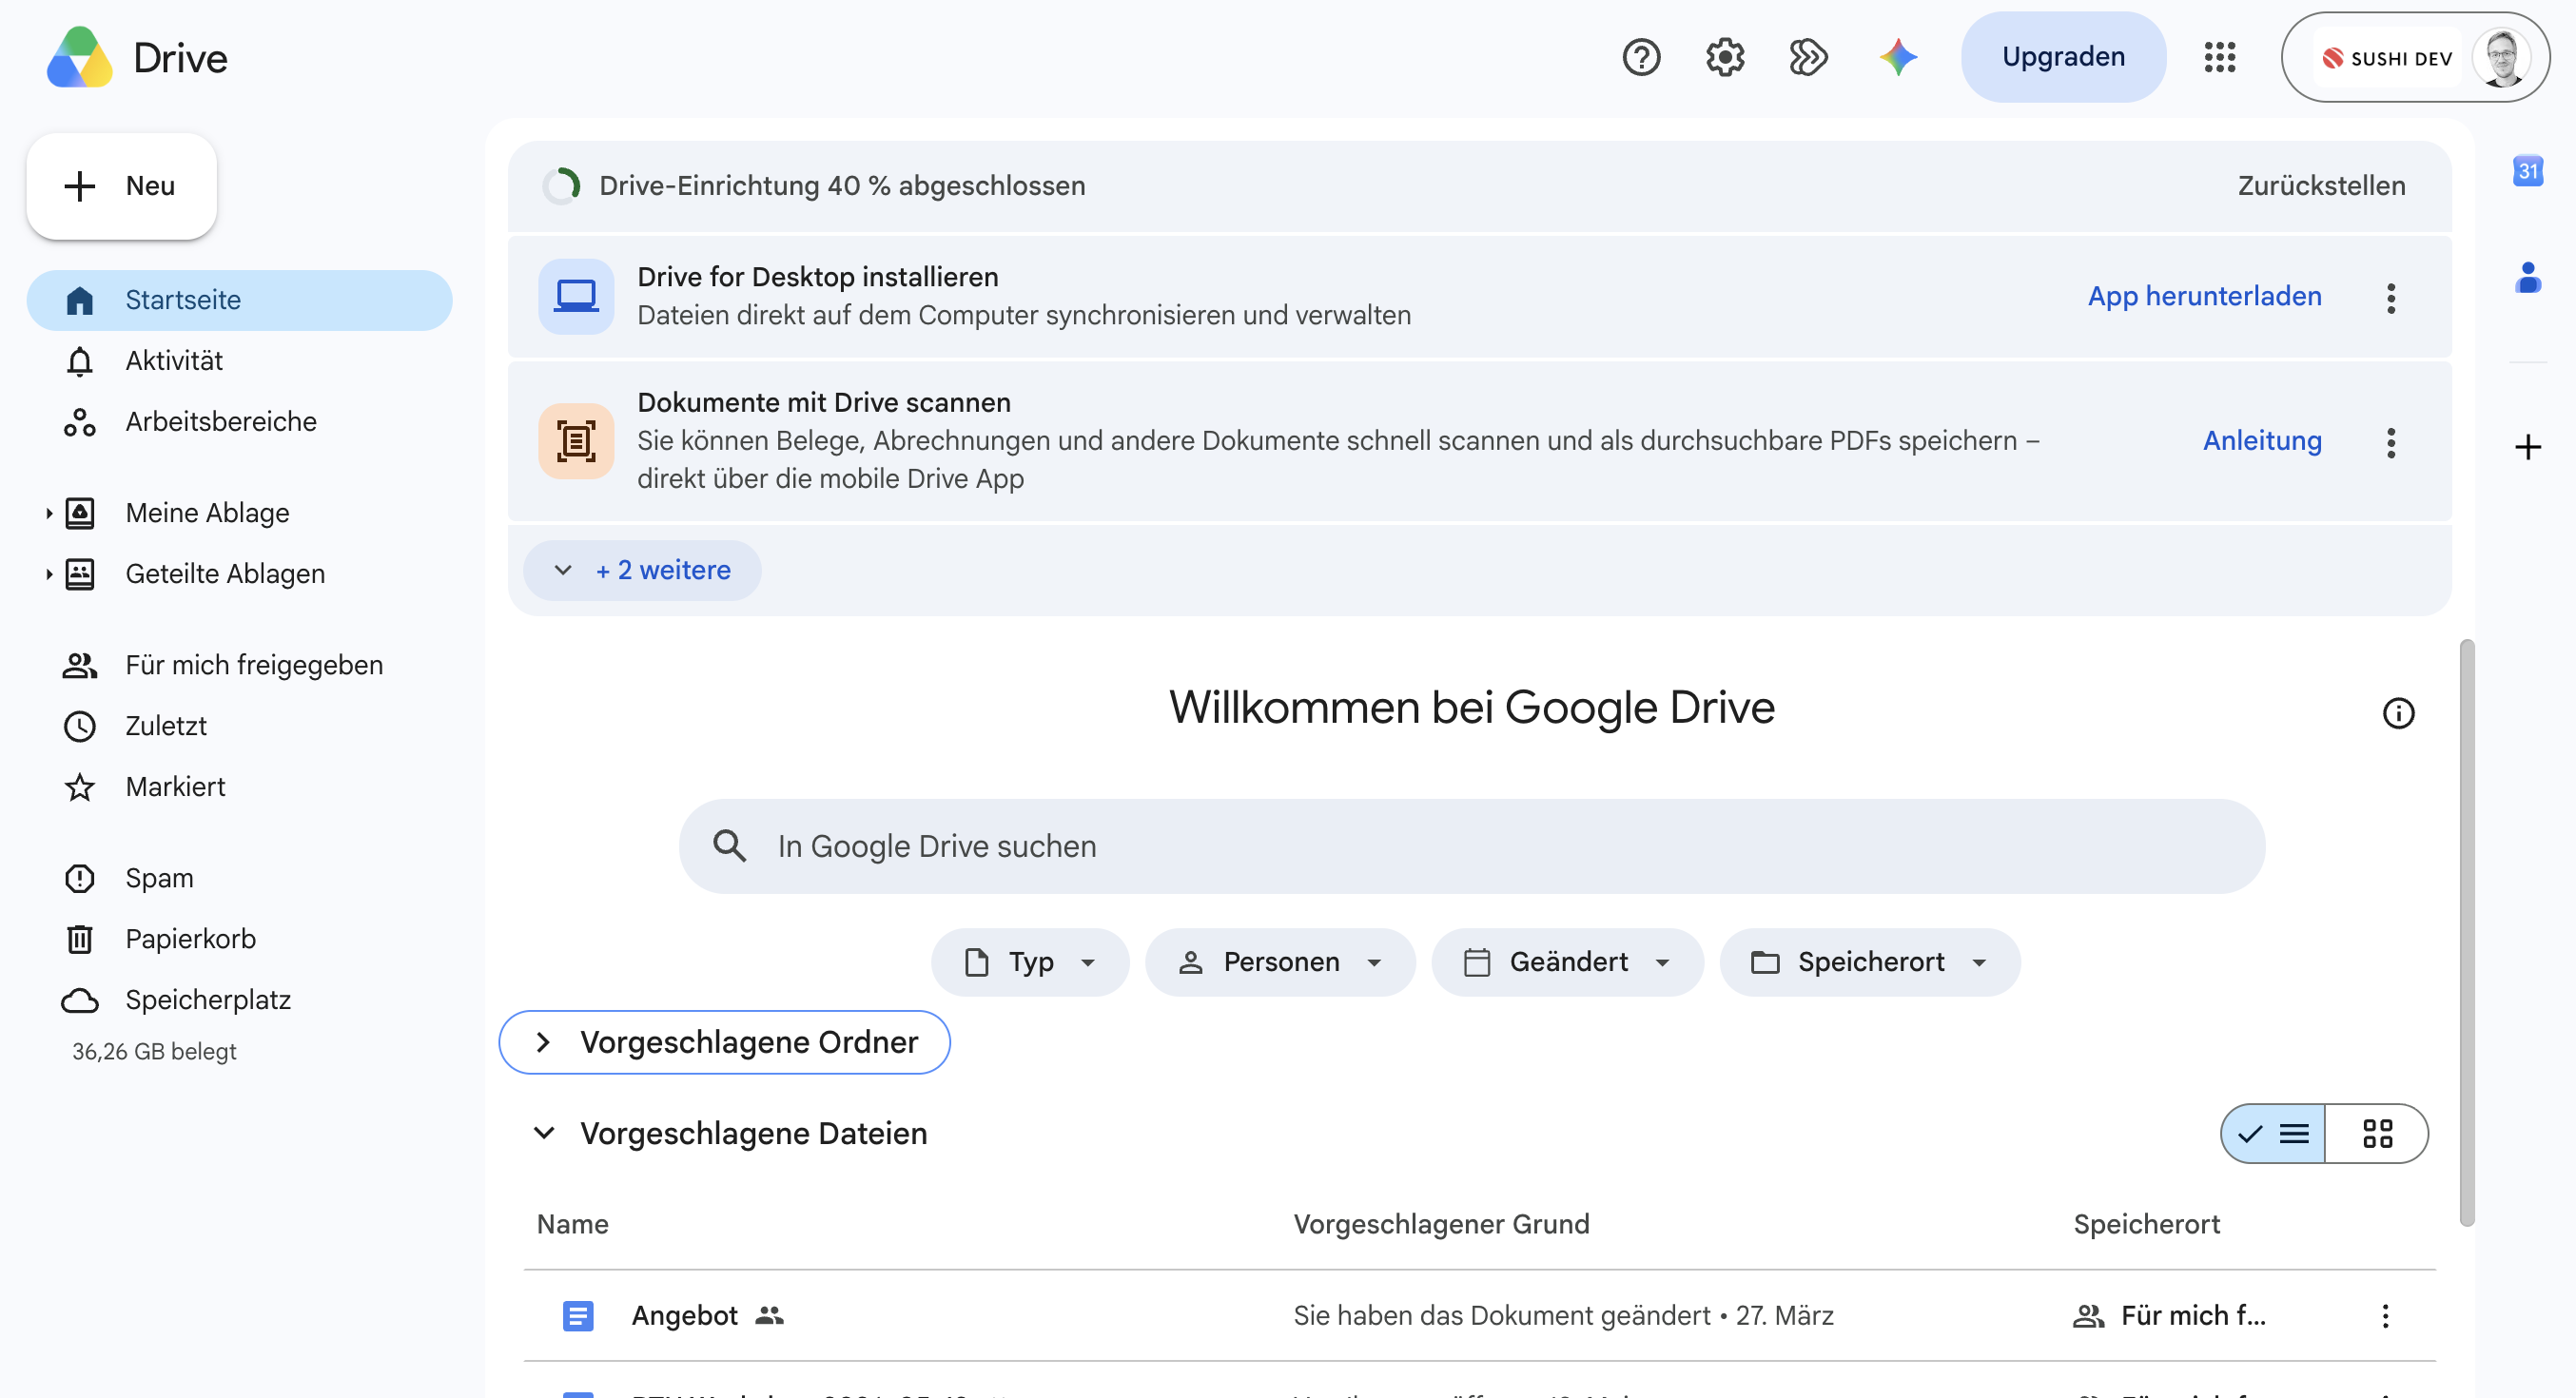Expand Geteilte Ablagen tree arrow
2576x1398 pixels.
pyautogui.click(x=48, y=574)
